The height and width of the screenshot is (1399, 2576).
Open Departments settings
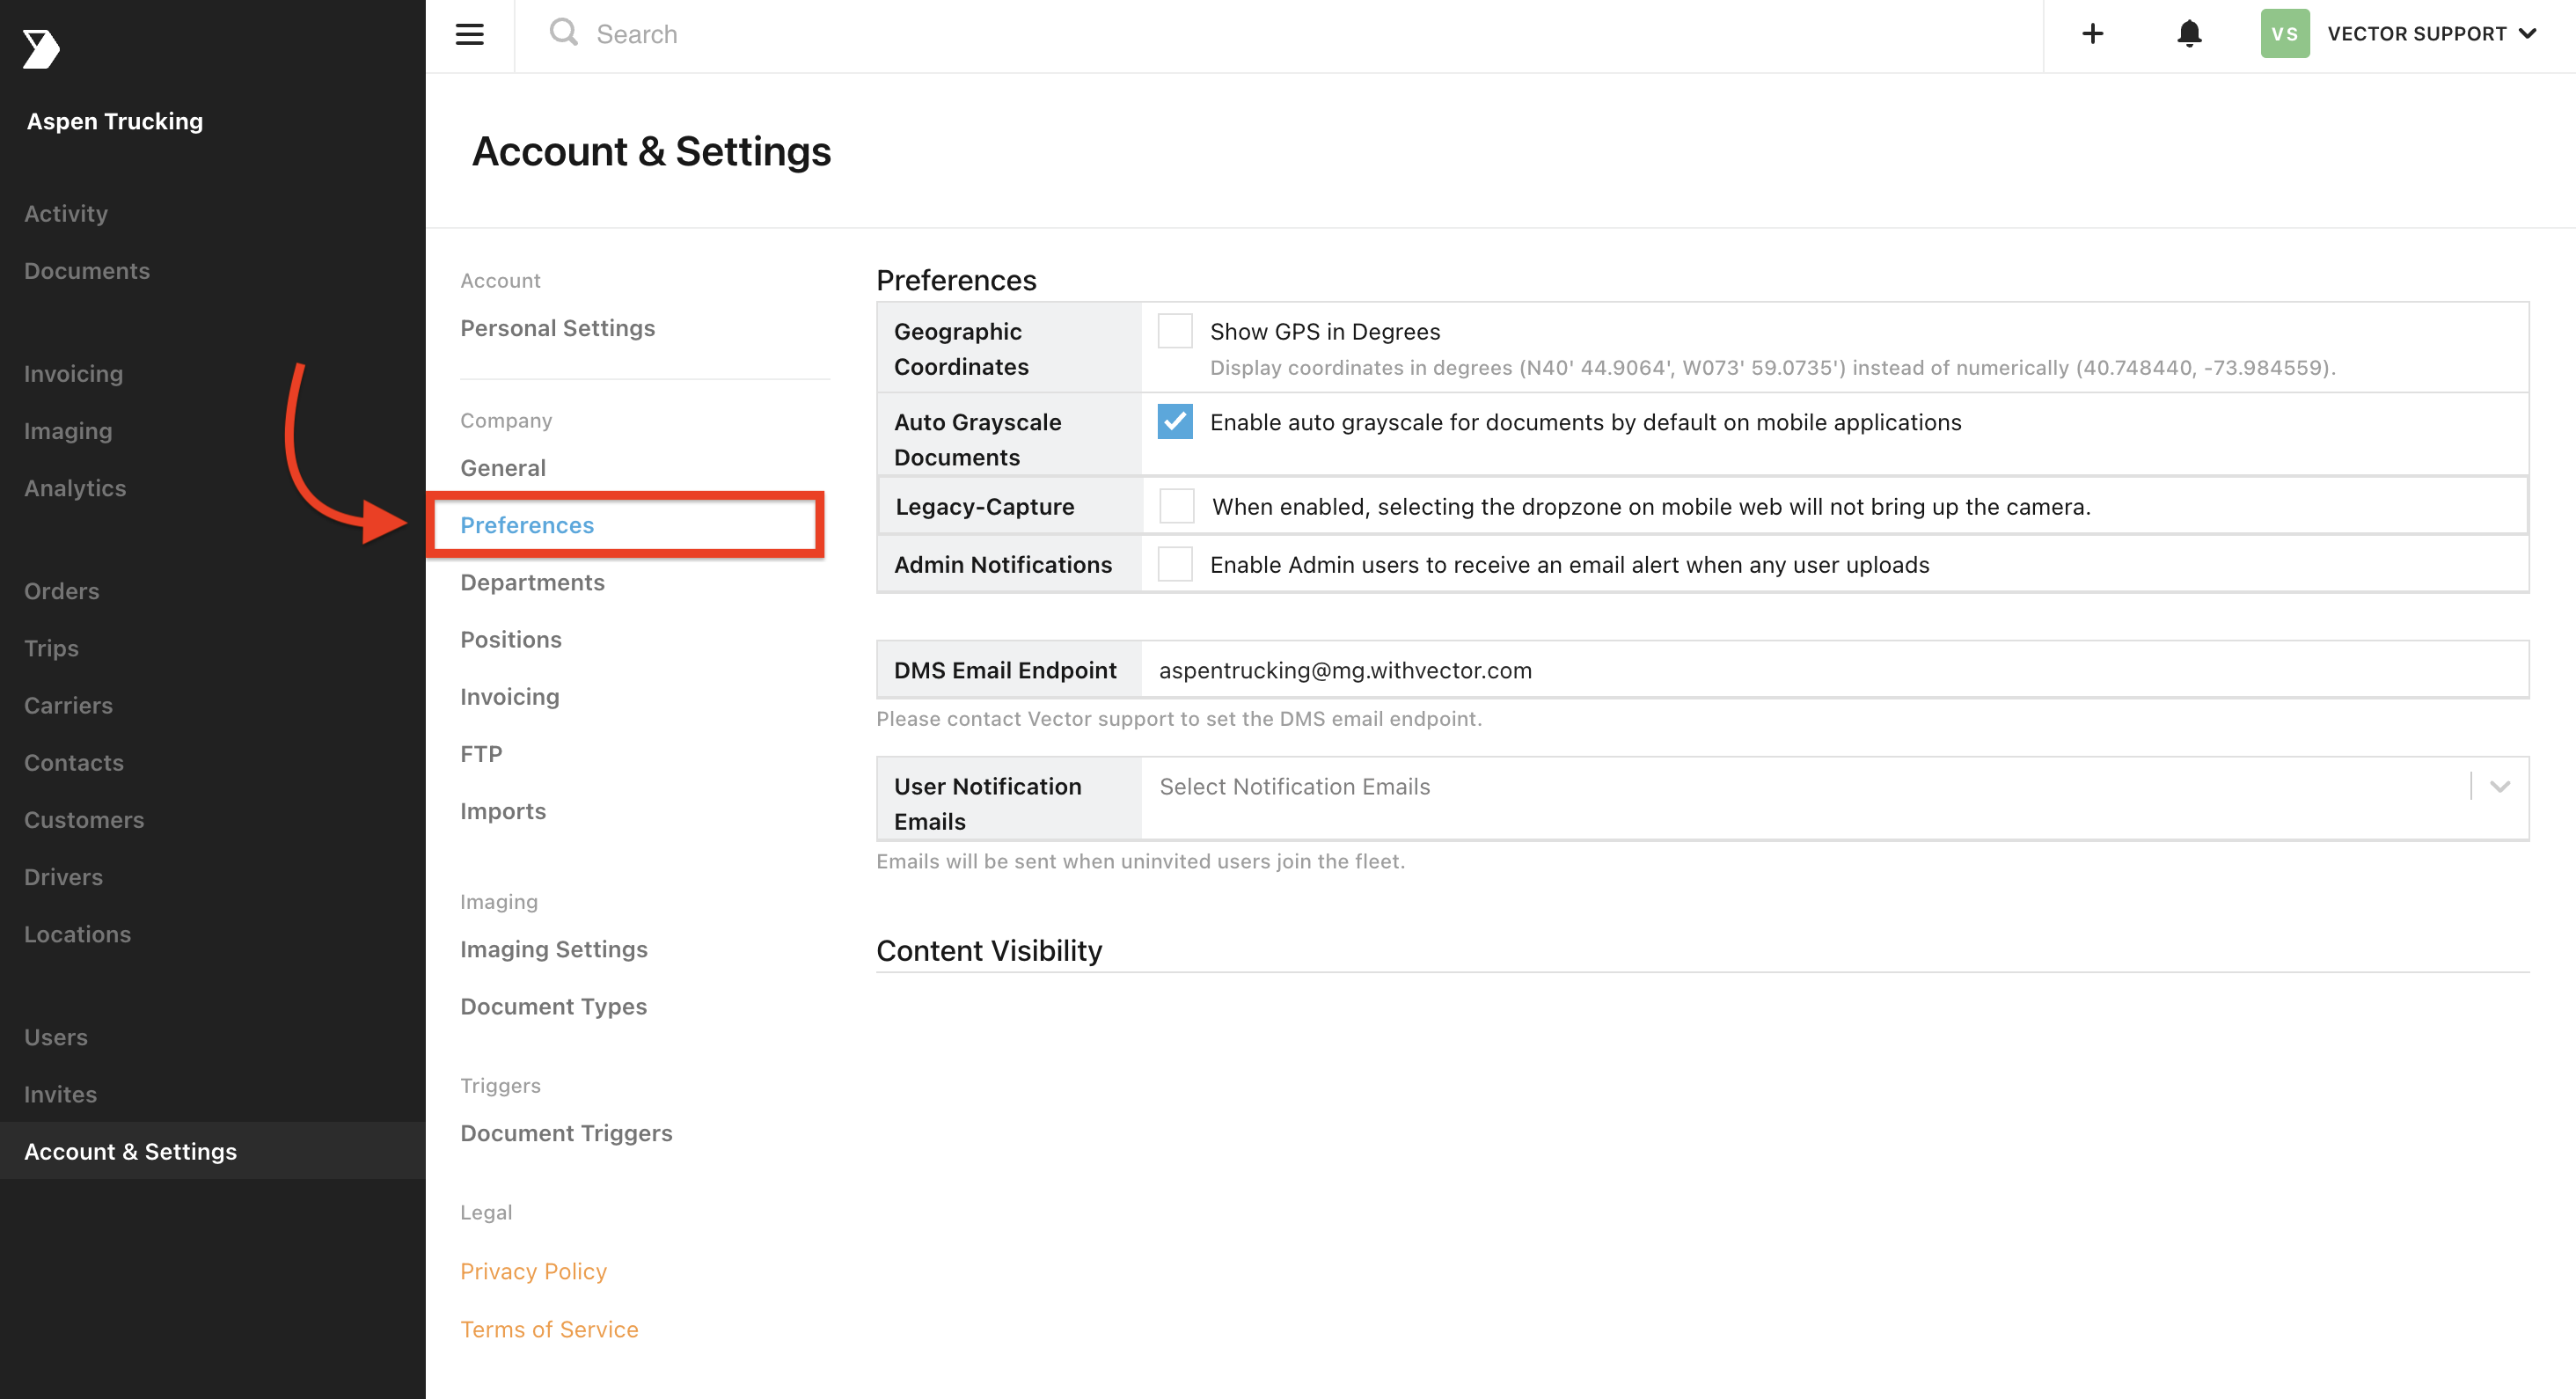[x=532, y=582]
